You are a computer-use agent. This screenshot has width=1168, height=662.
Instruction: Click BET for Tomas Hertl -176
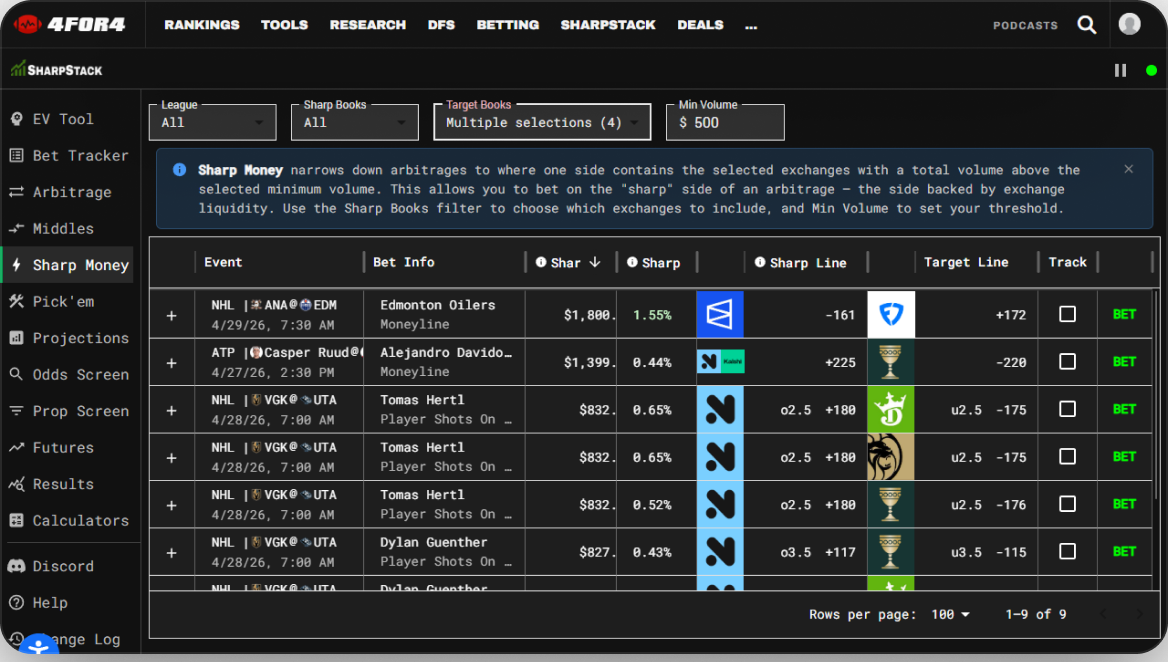pyautogui.click(x=1124, y=504)
